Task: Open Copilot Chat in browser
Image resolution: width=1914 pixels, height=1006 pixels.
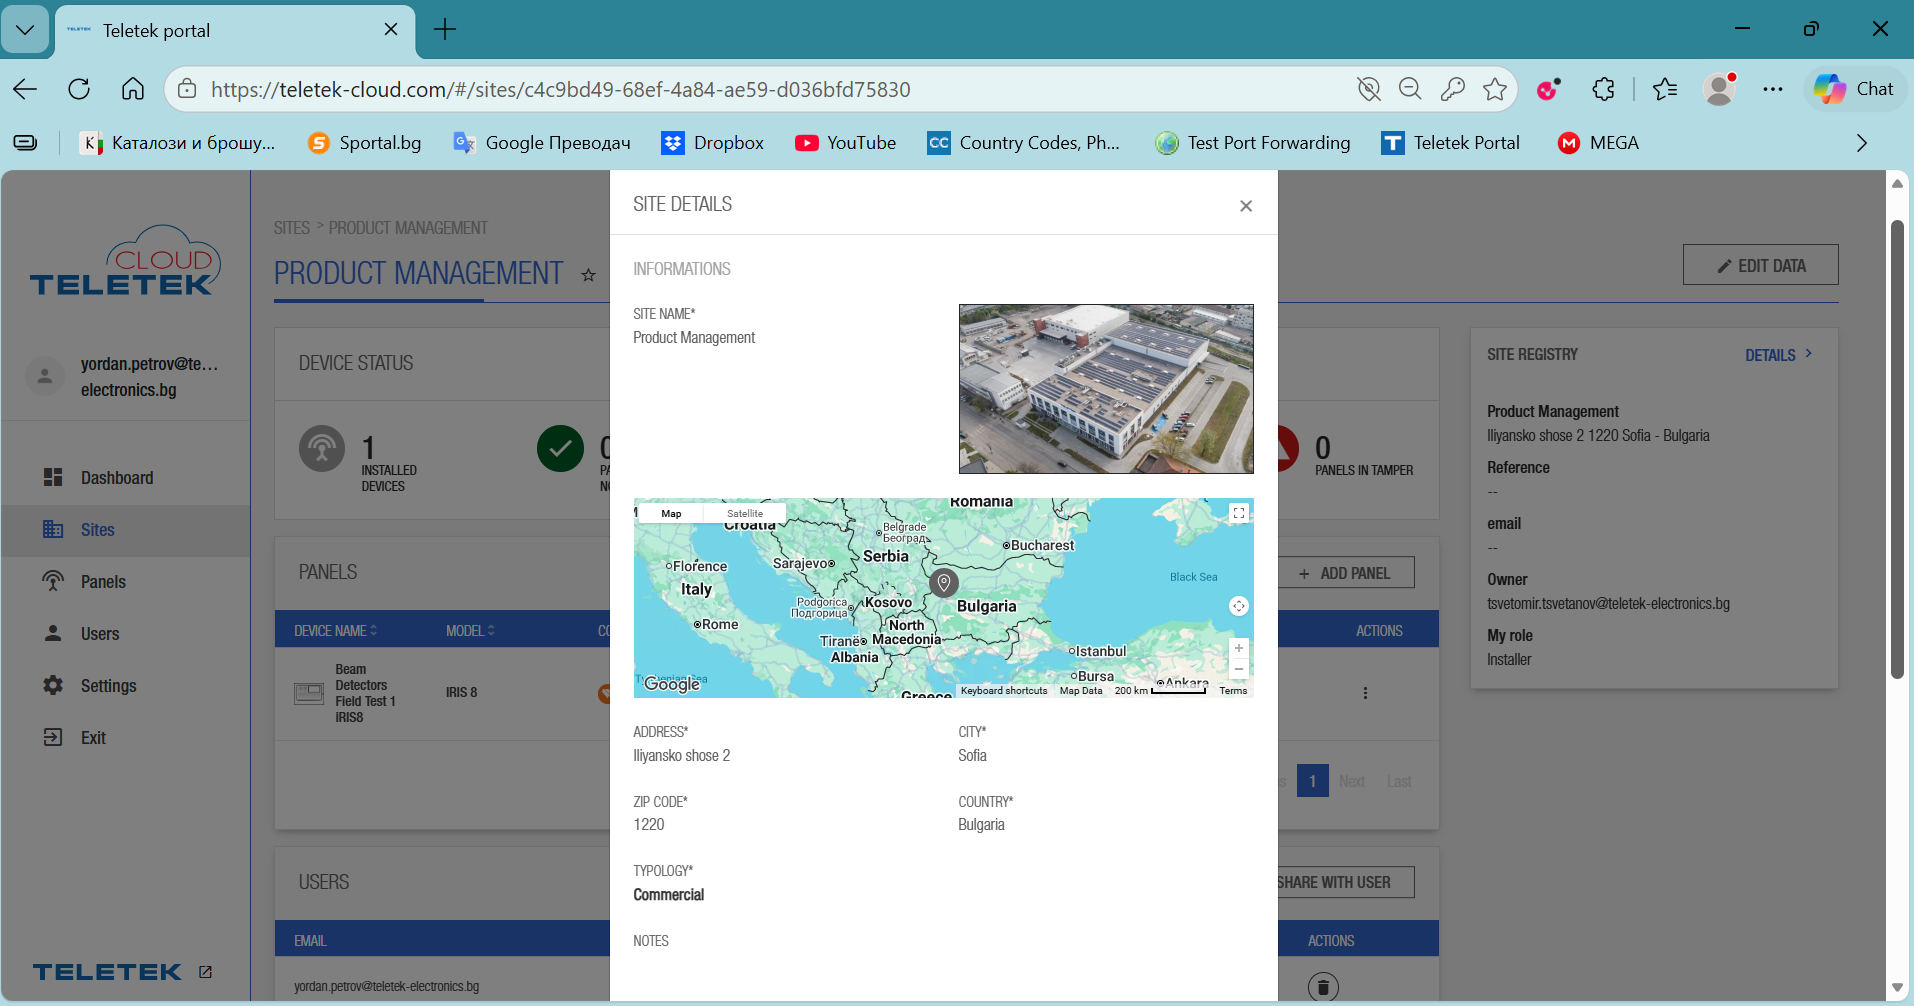Action: [x=1855, y=89]
